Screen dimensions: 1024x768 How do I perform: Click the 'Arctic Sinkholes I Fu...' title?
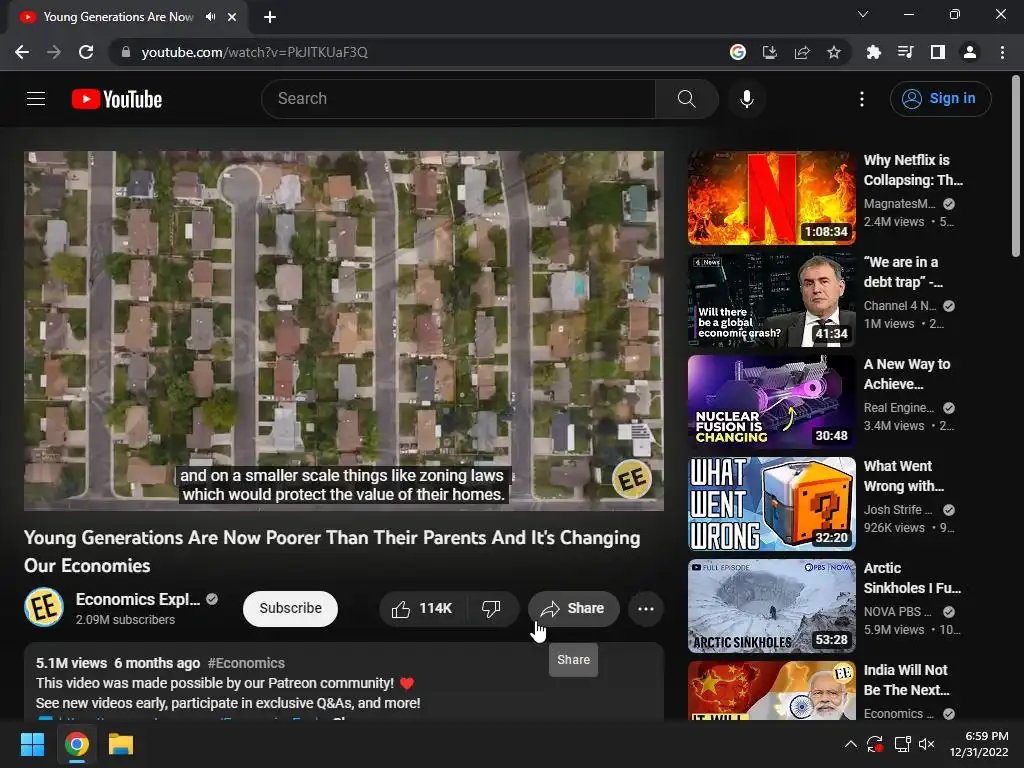coord(912,578)
